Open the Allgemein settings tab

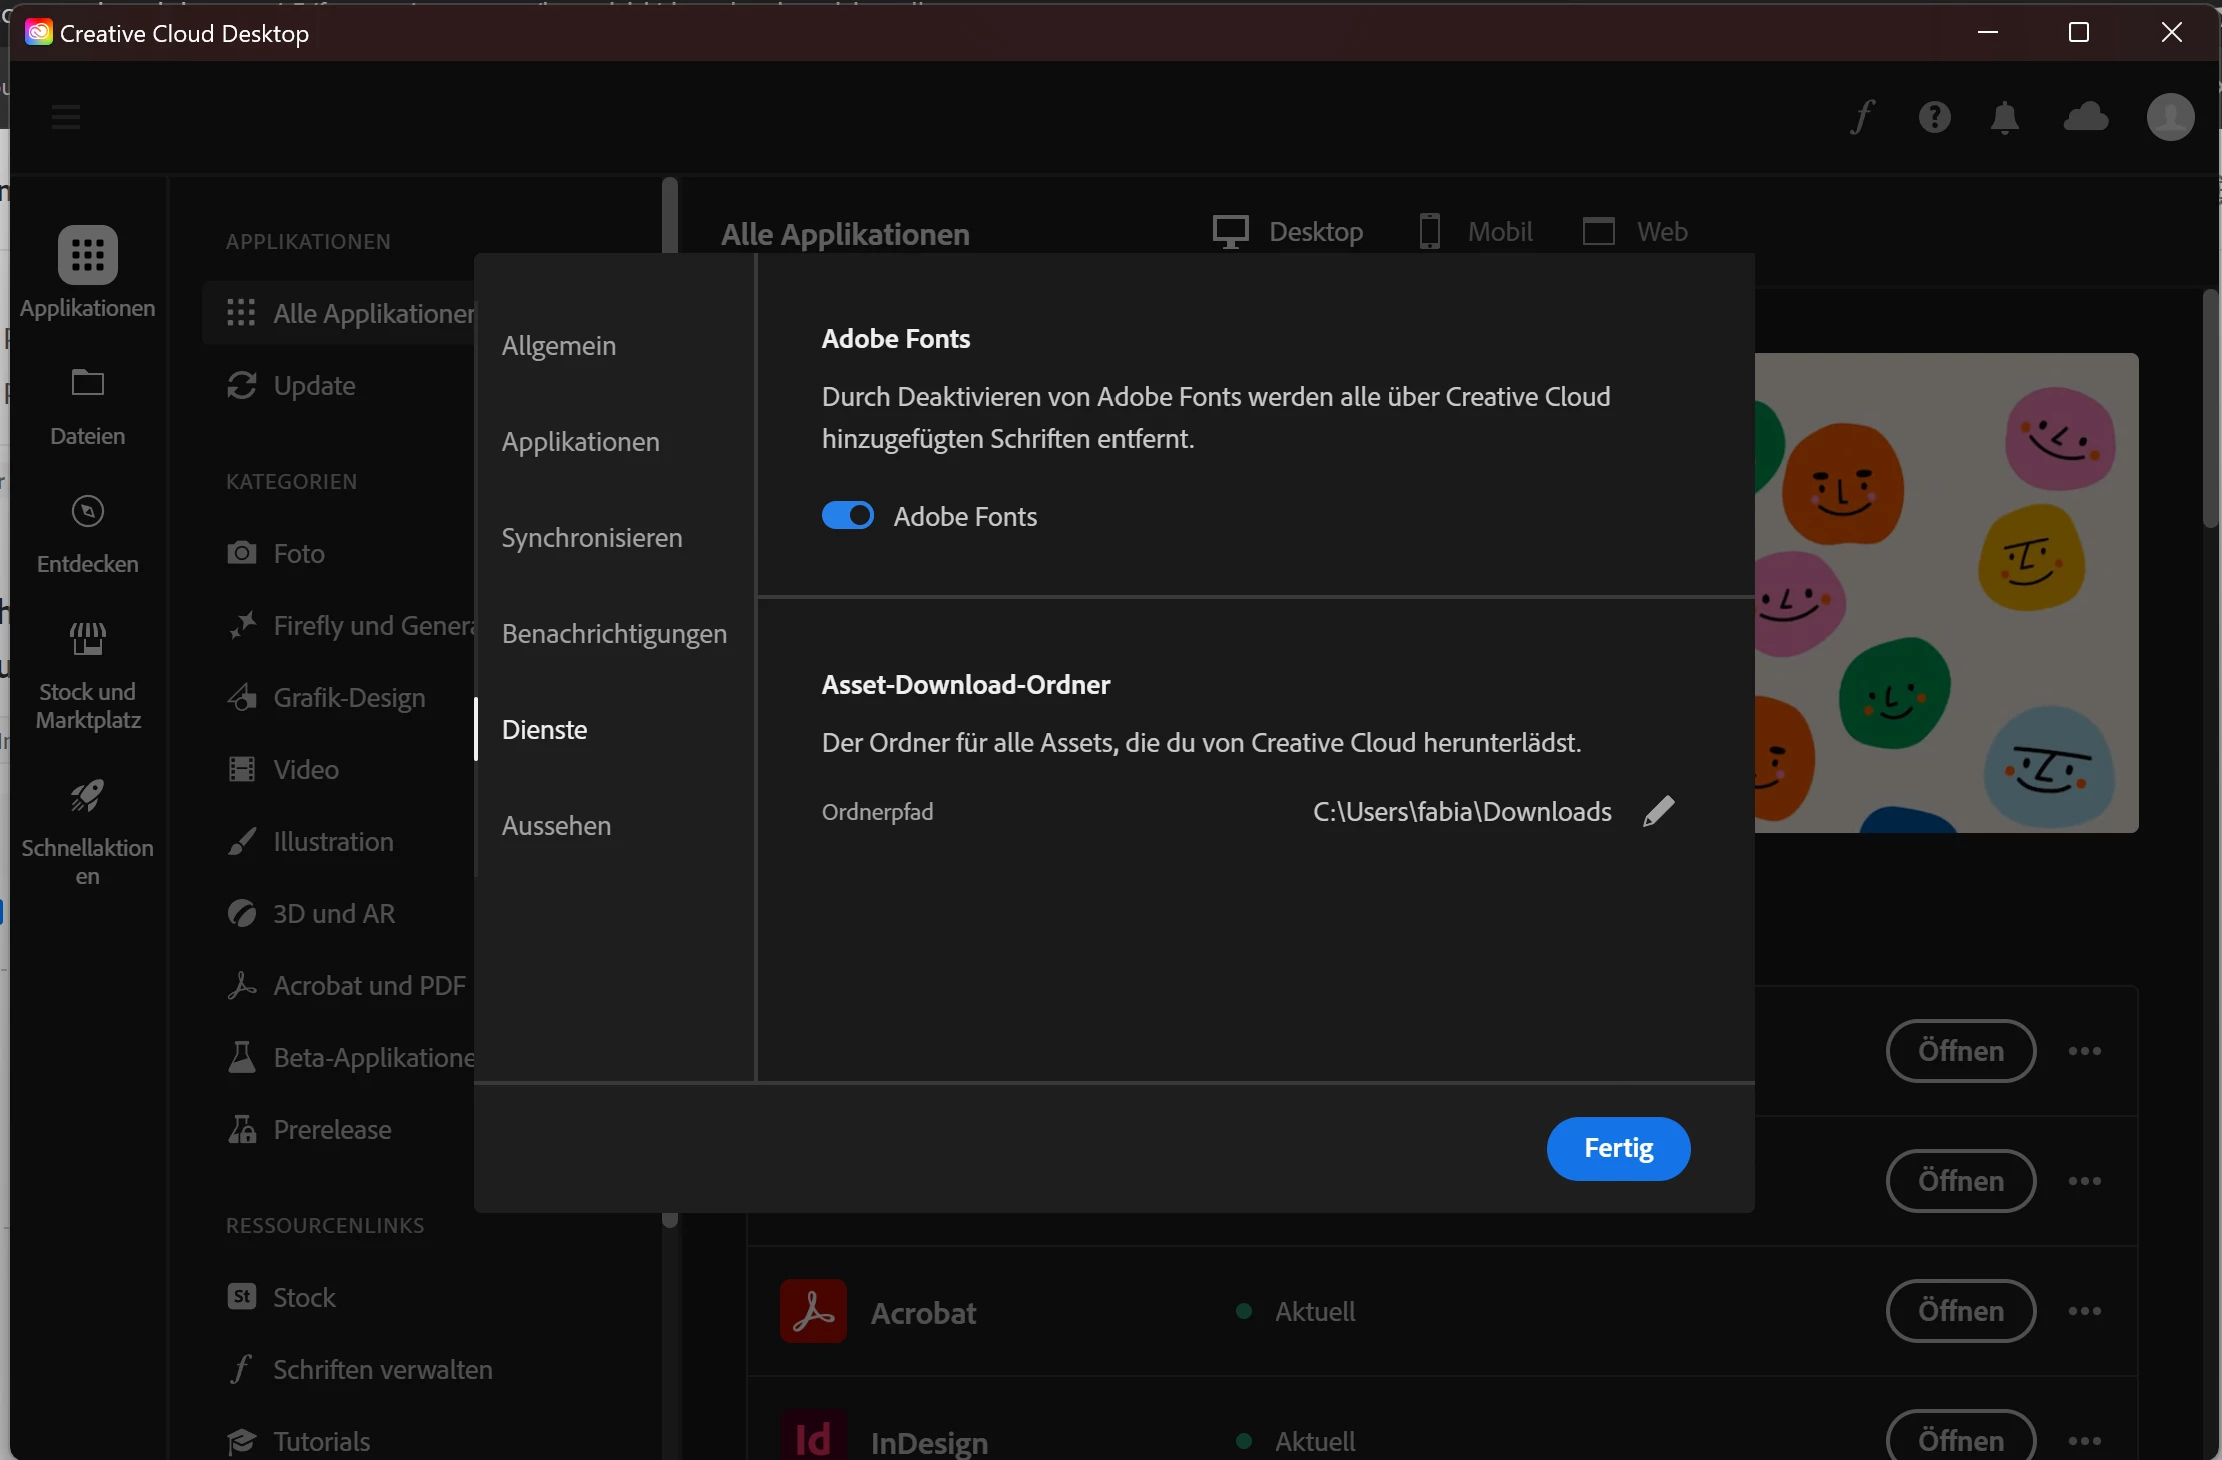pos(559,346)
